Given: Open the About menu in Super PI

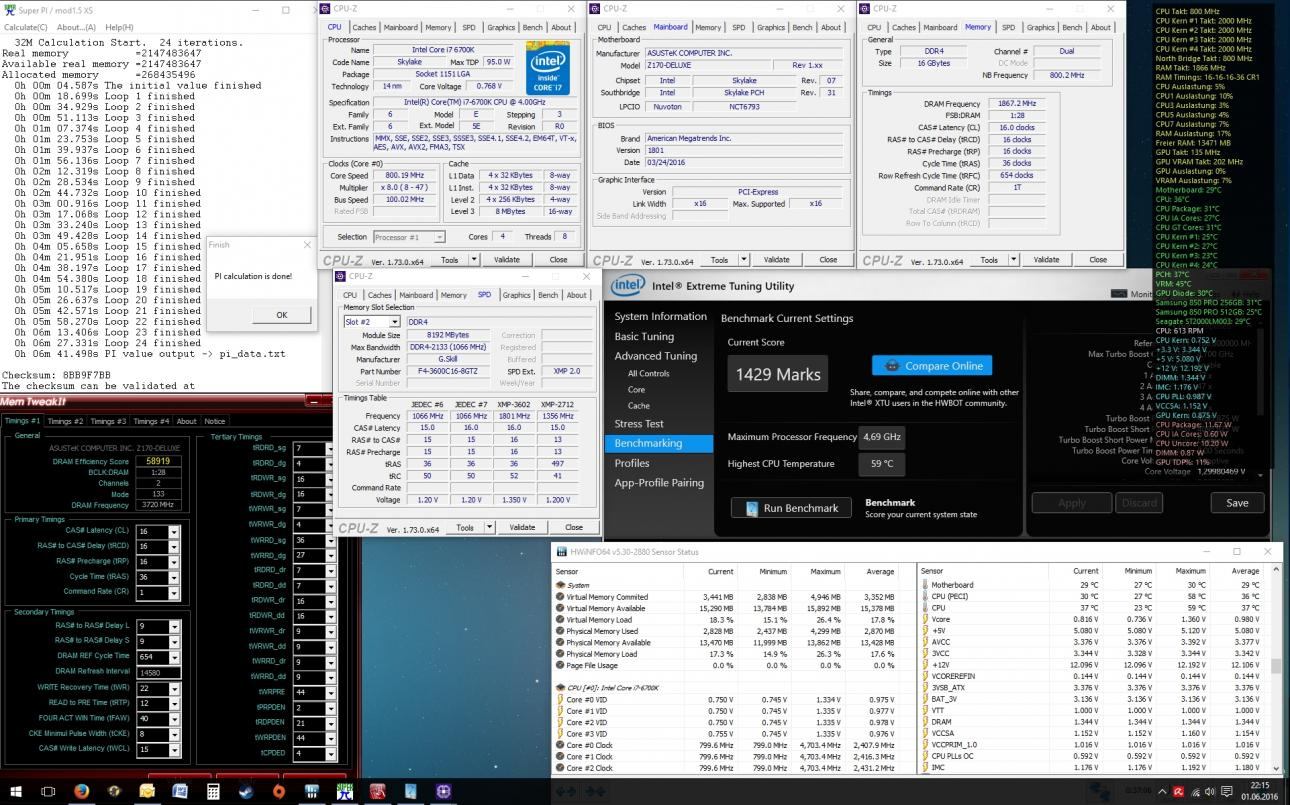Looking at the screenshot, I should pyautogui.click(x=76, y=27).
